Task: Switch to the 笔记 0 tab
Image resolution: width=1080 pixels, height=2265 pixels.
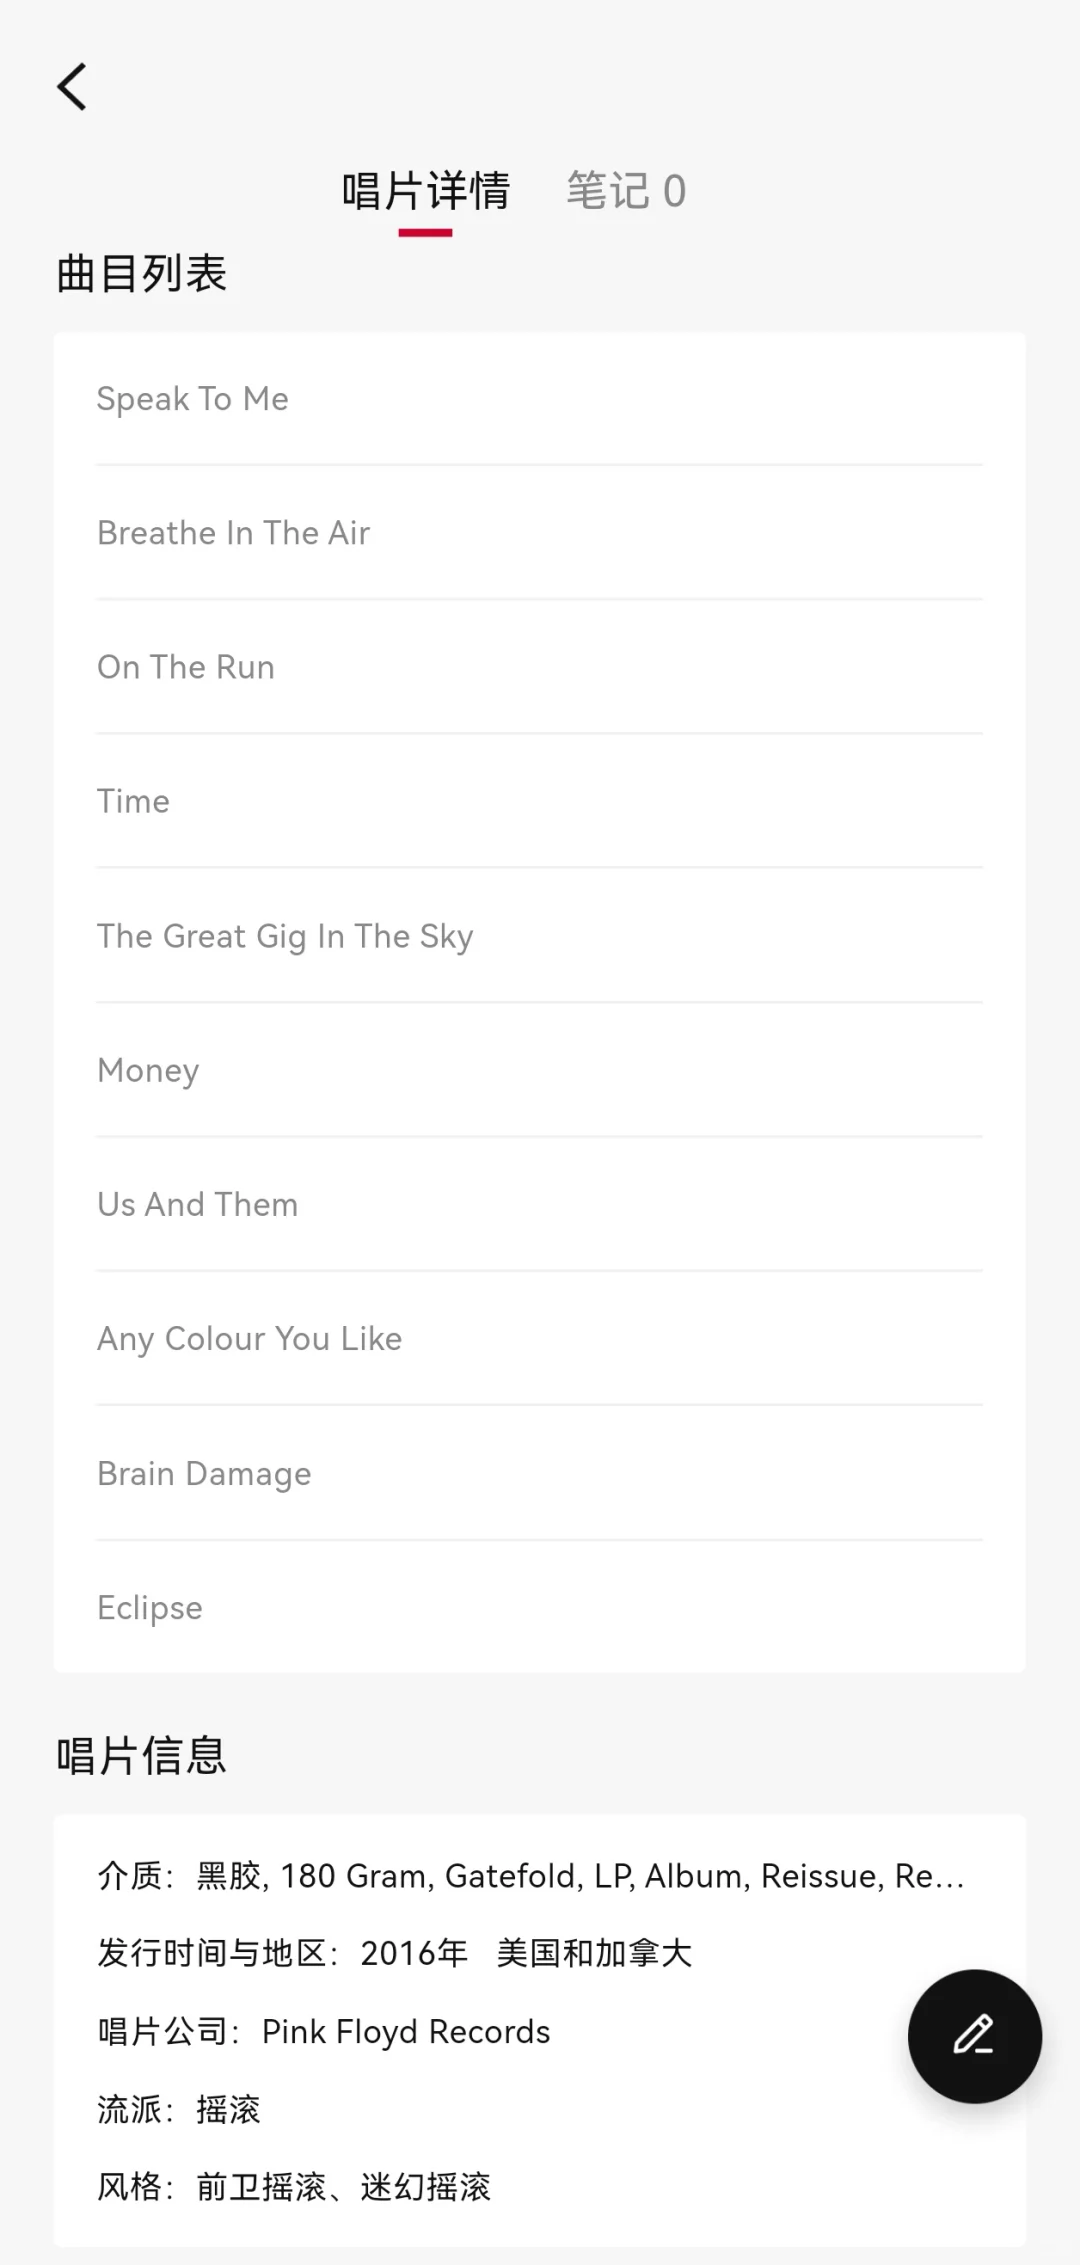Action: click(626, 190)
